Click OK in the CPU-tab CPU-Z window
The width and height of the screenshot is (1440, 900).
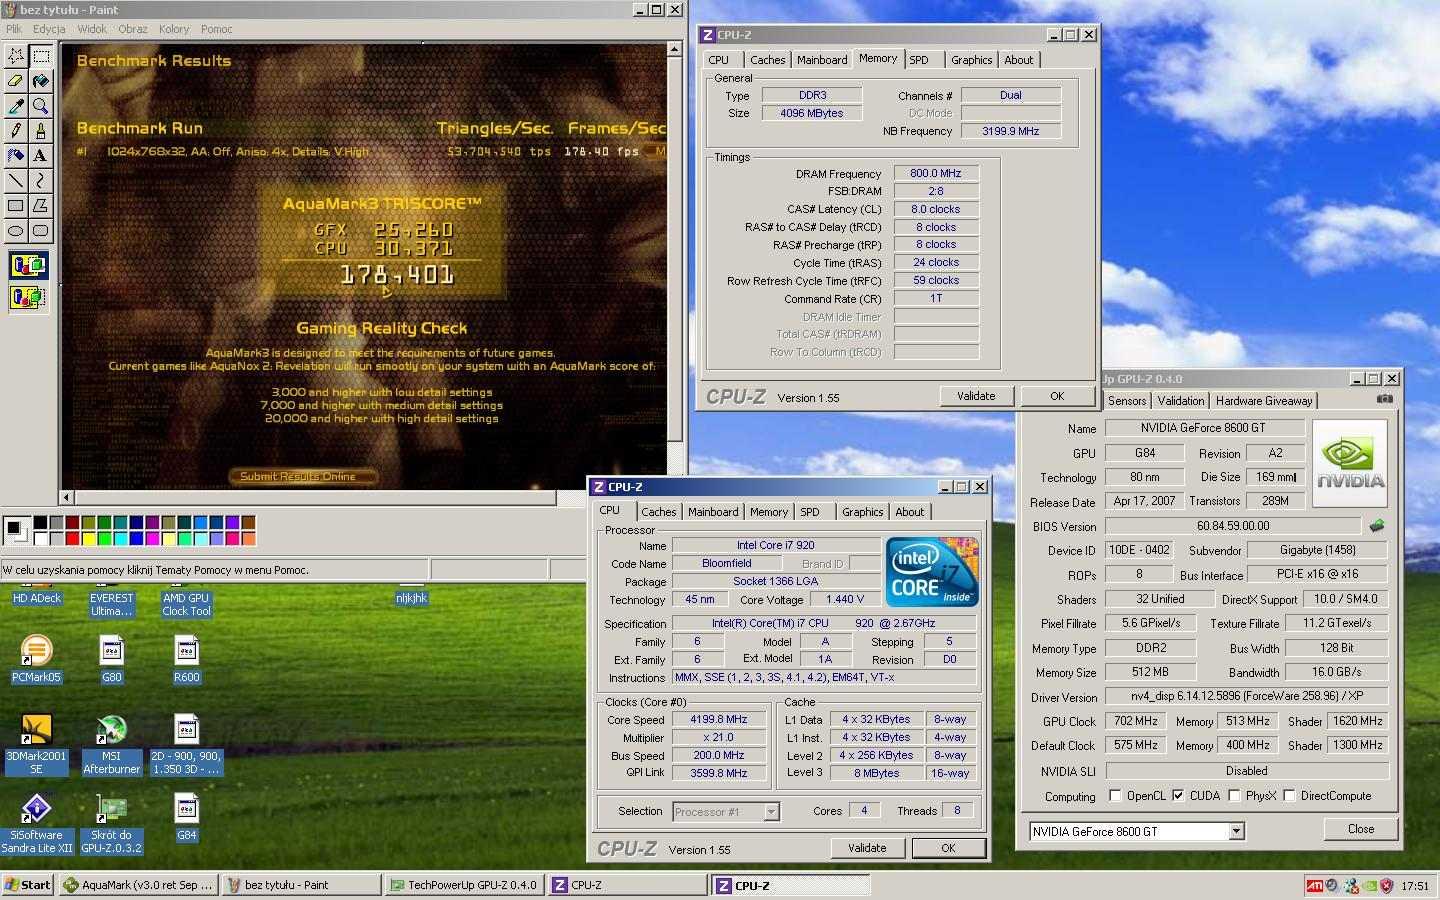(x=948, y=848)
